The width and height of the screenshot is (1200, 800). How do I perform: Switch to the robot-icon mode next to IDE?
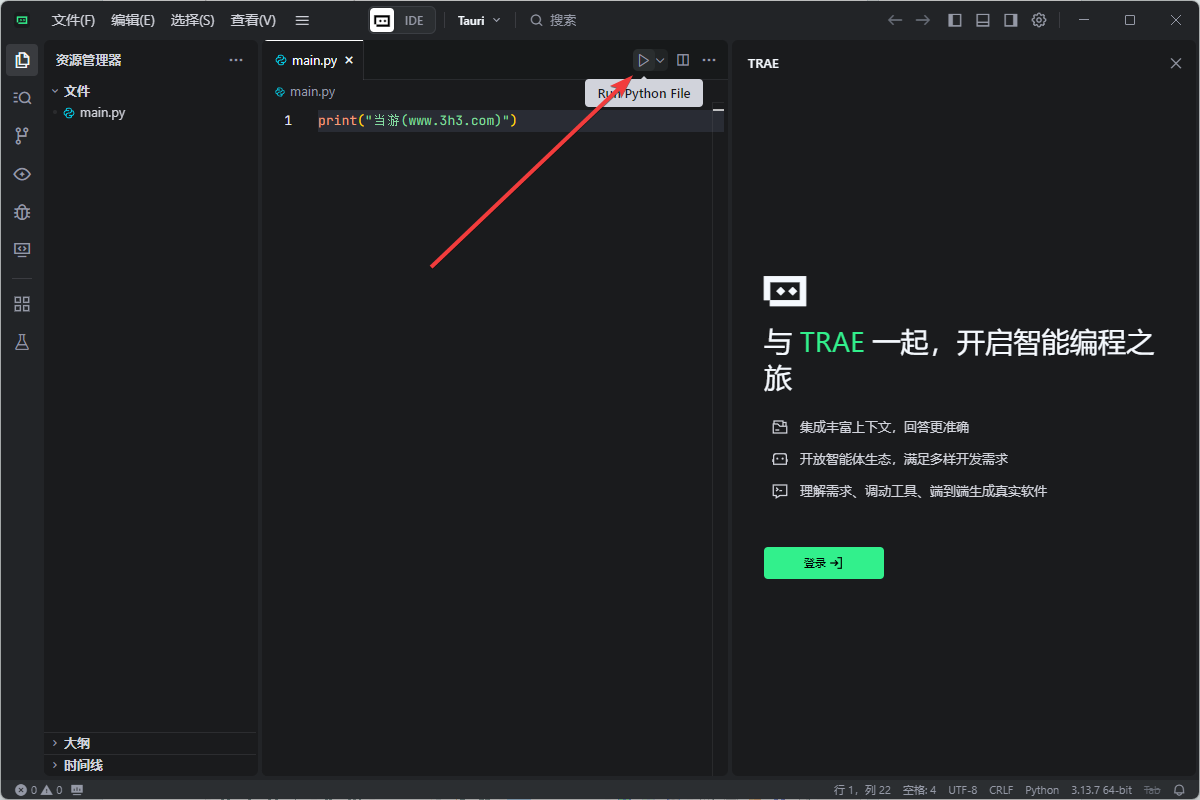click(382, 20)
